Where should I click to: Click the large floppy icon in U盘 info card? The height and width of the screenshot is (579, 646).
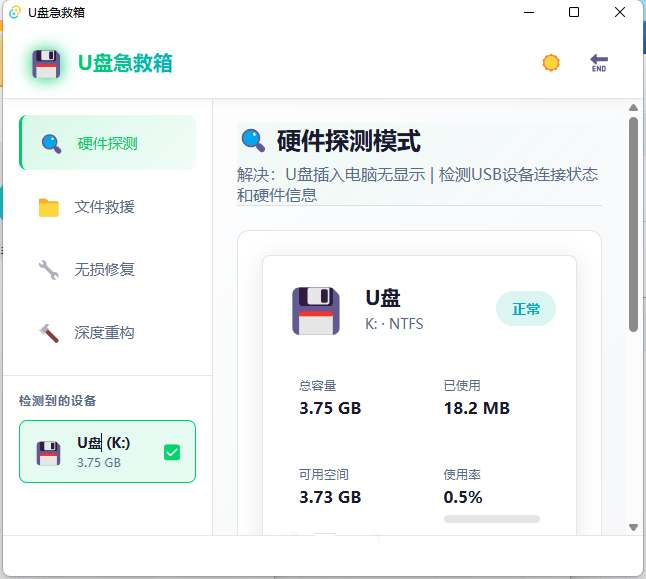tap(316, 311)
